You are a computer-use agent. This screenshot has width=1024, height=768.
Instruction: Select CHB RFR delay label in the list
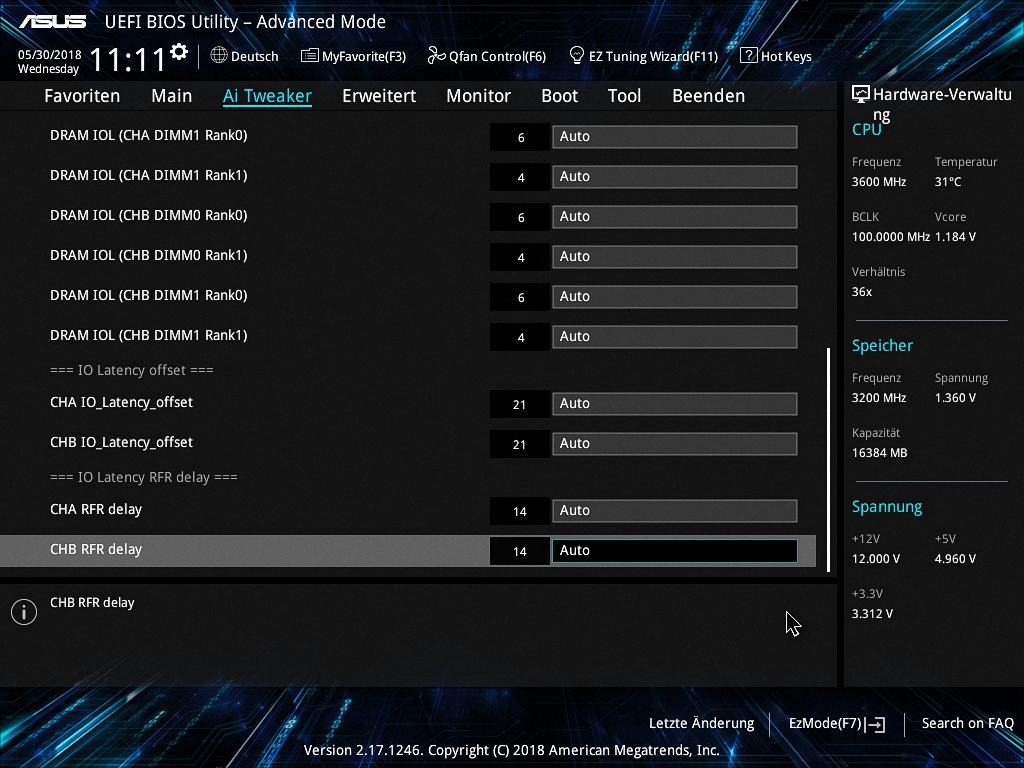pyautogui.click(x=96, y=549)
